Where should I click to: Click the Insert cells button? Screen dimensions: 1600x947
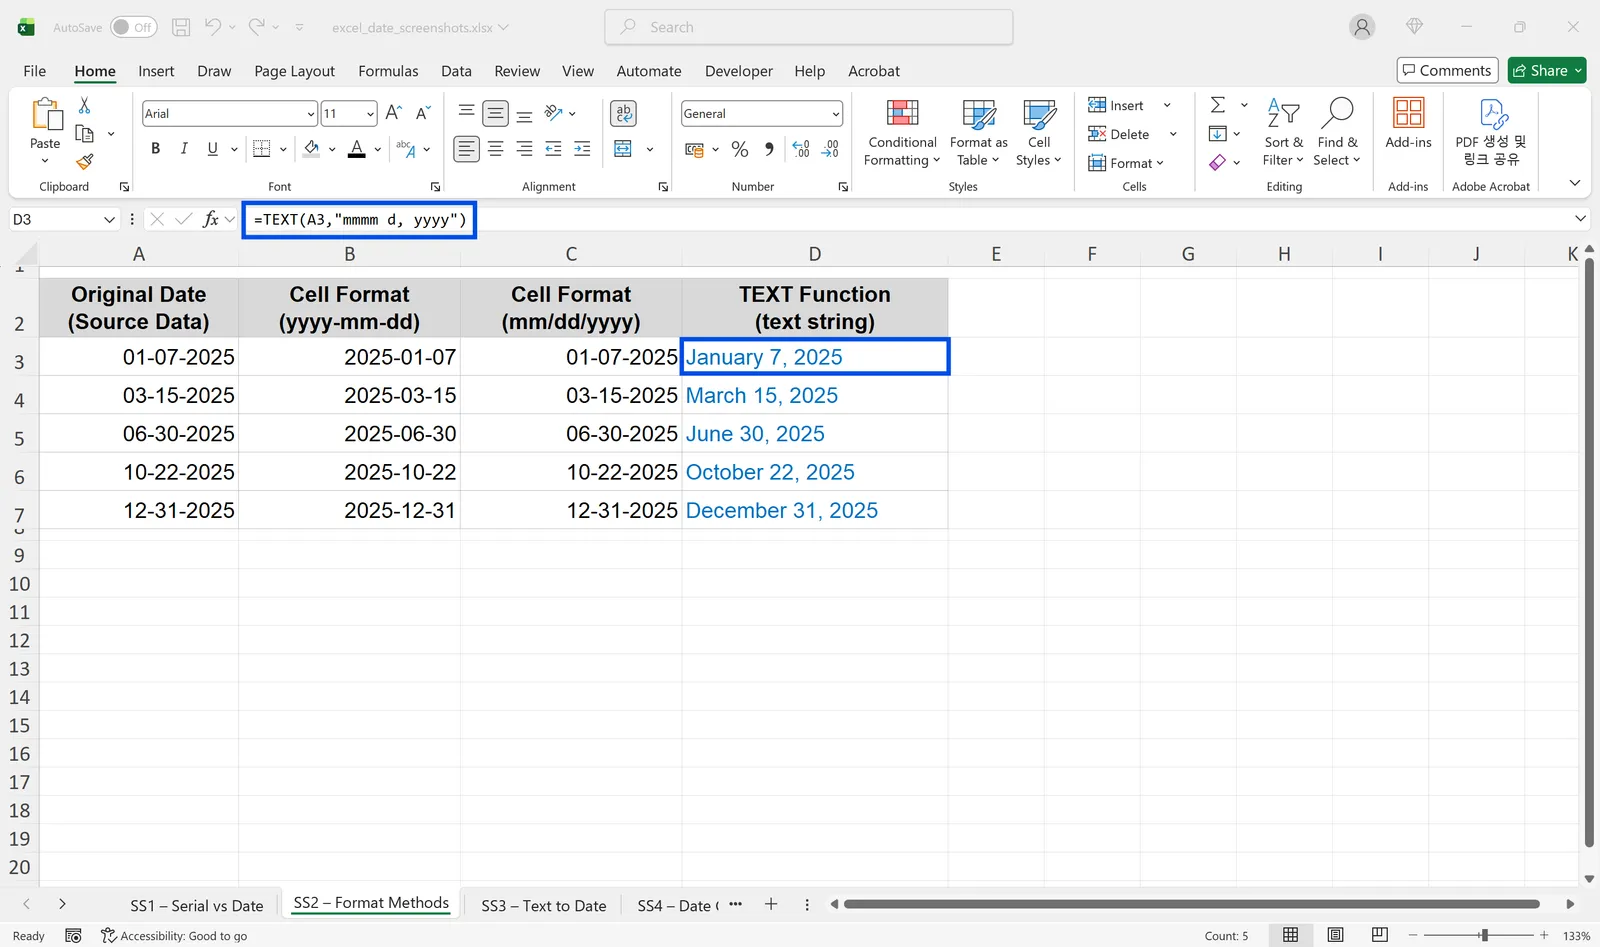[x=1116, y=105]
